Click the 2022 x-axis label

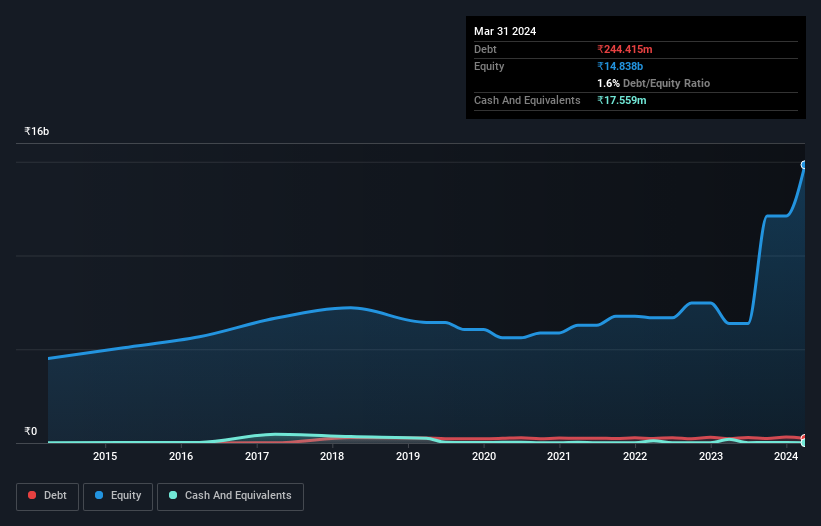pyautogui.click(x=635, y=456)
